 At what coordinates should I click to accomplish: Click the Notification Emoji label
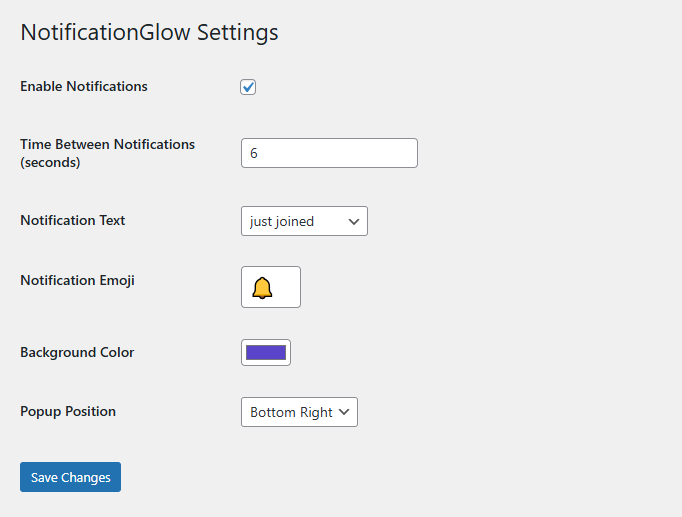pos(77,280)
